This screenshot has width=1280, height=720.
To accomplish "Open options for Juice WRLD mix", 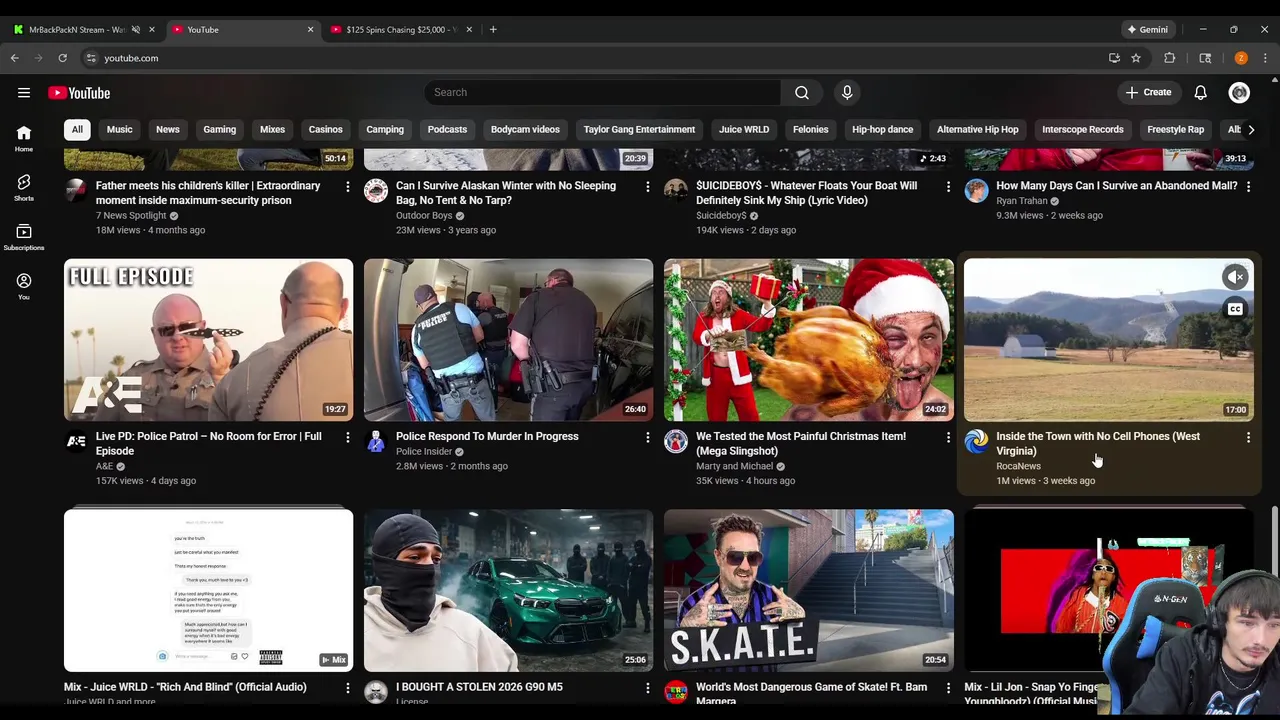I will click(x=348, y=688).
